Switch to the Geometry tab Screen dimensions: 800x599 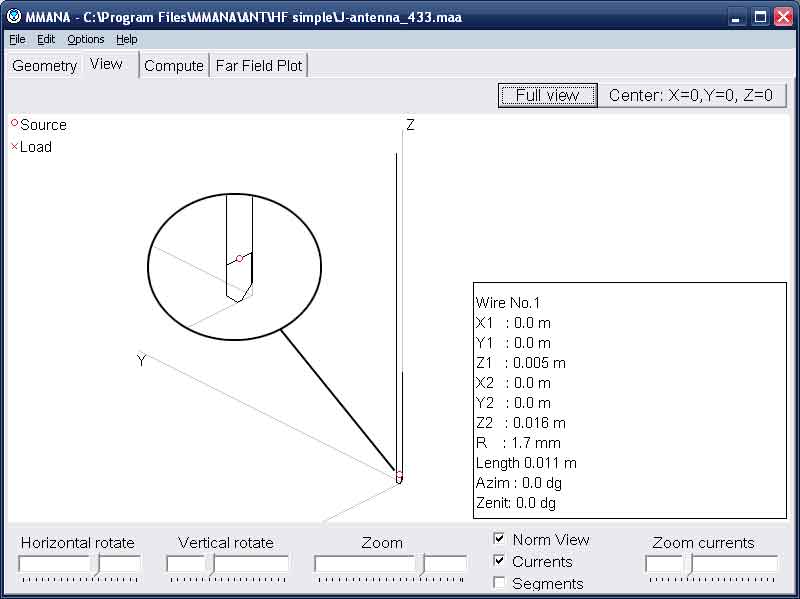point(44,66)
